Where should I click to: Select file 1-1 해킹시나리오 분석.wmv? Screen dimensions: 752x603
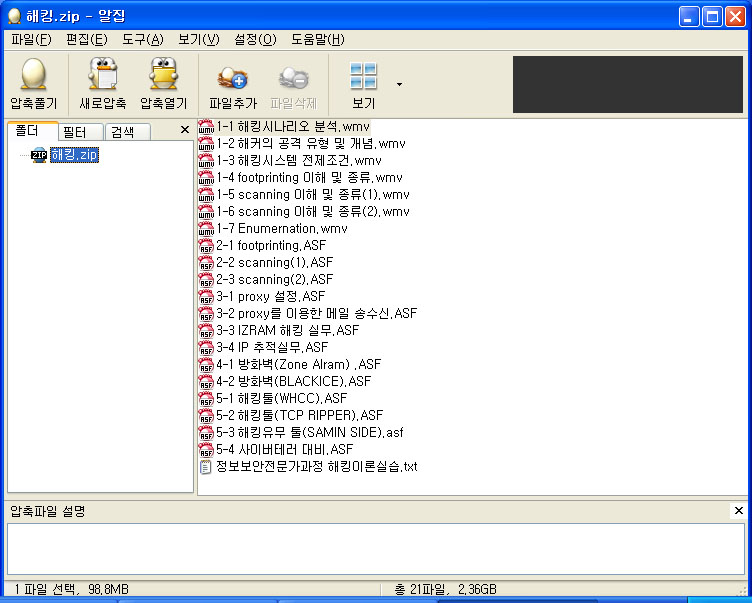293,127
